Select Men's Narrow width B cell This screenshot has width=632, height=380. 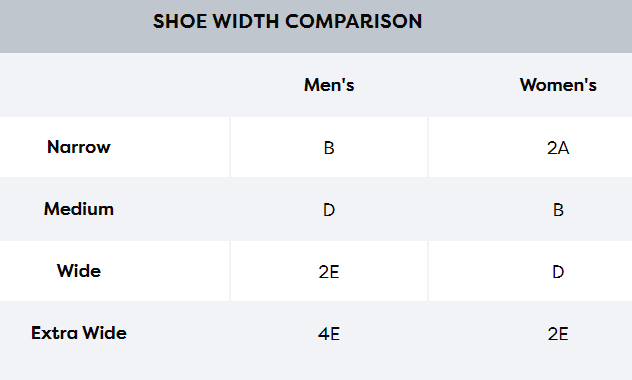pyautogui.click(x=329, y=147)
